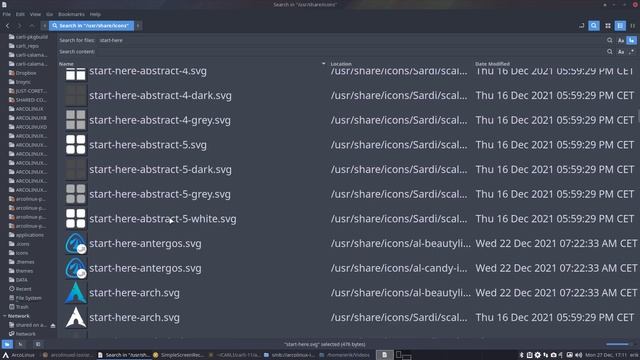Hide the sidebar using bottom bar button
This screenshot has height=360, width=640.
pos(38,344)
